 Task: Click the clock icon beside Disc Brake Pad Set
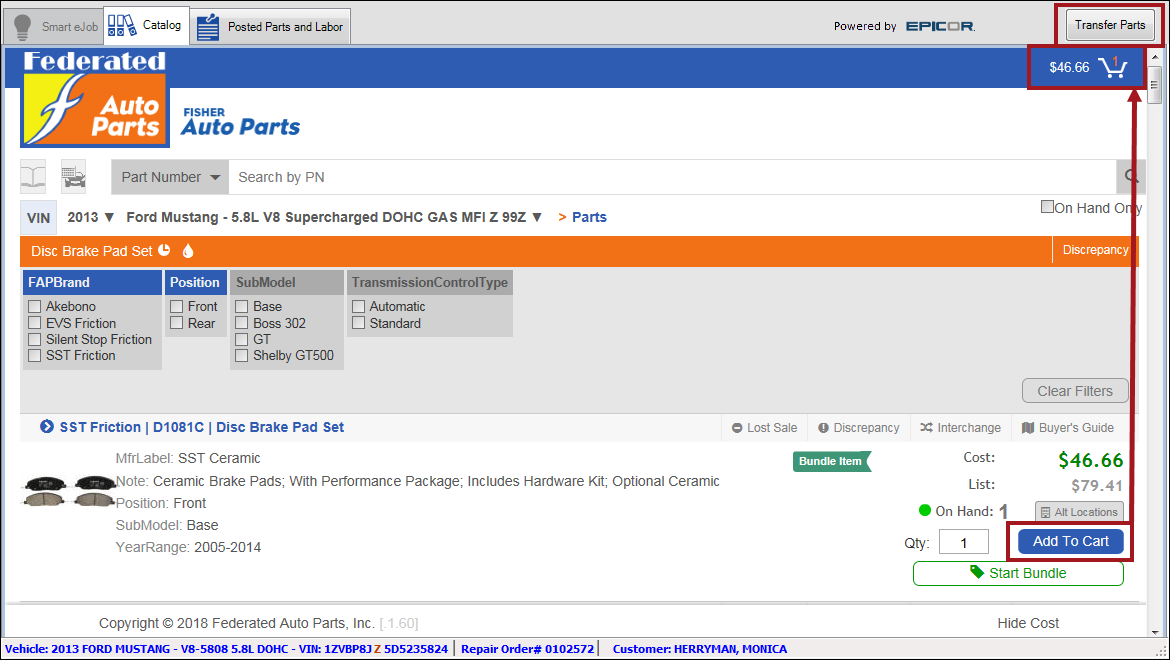point(163,251)
